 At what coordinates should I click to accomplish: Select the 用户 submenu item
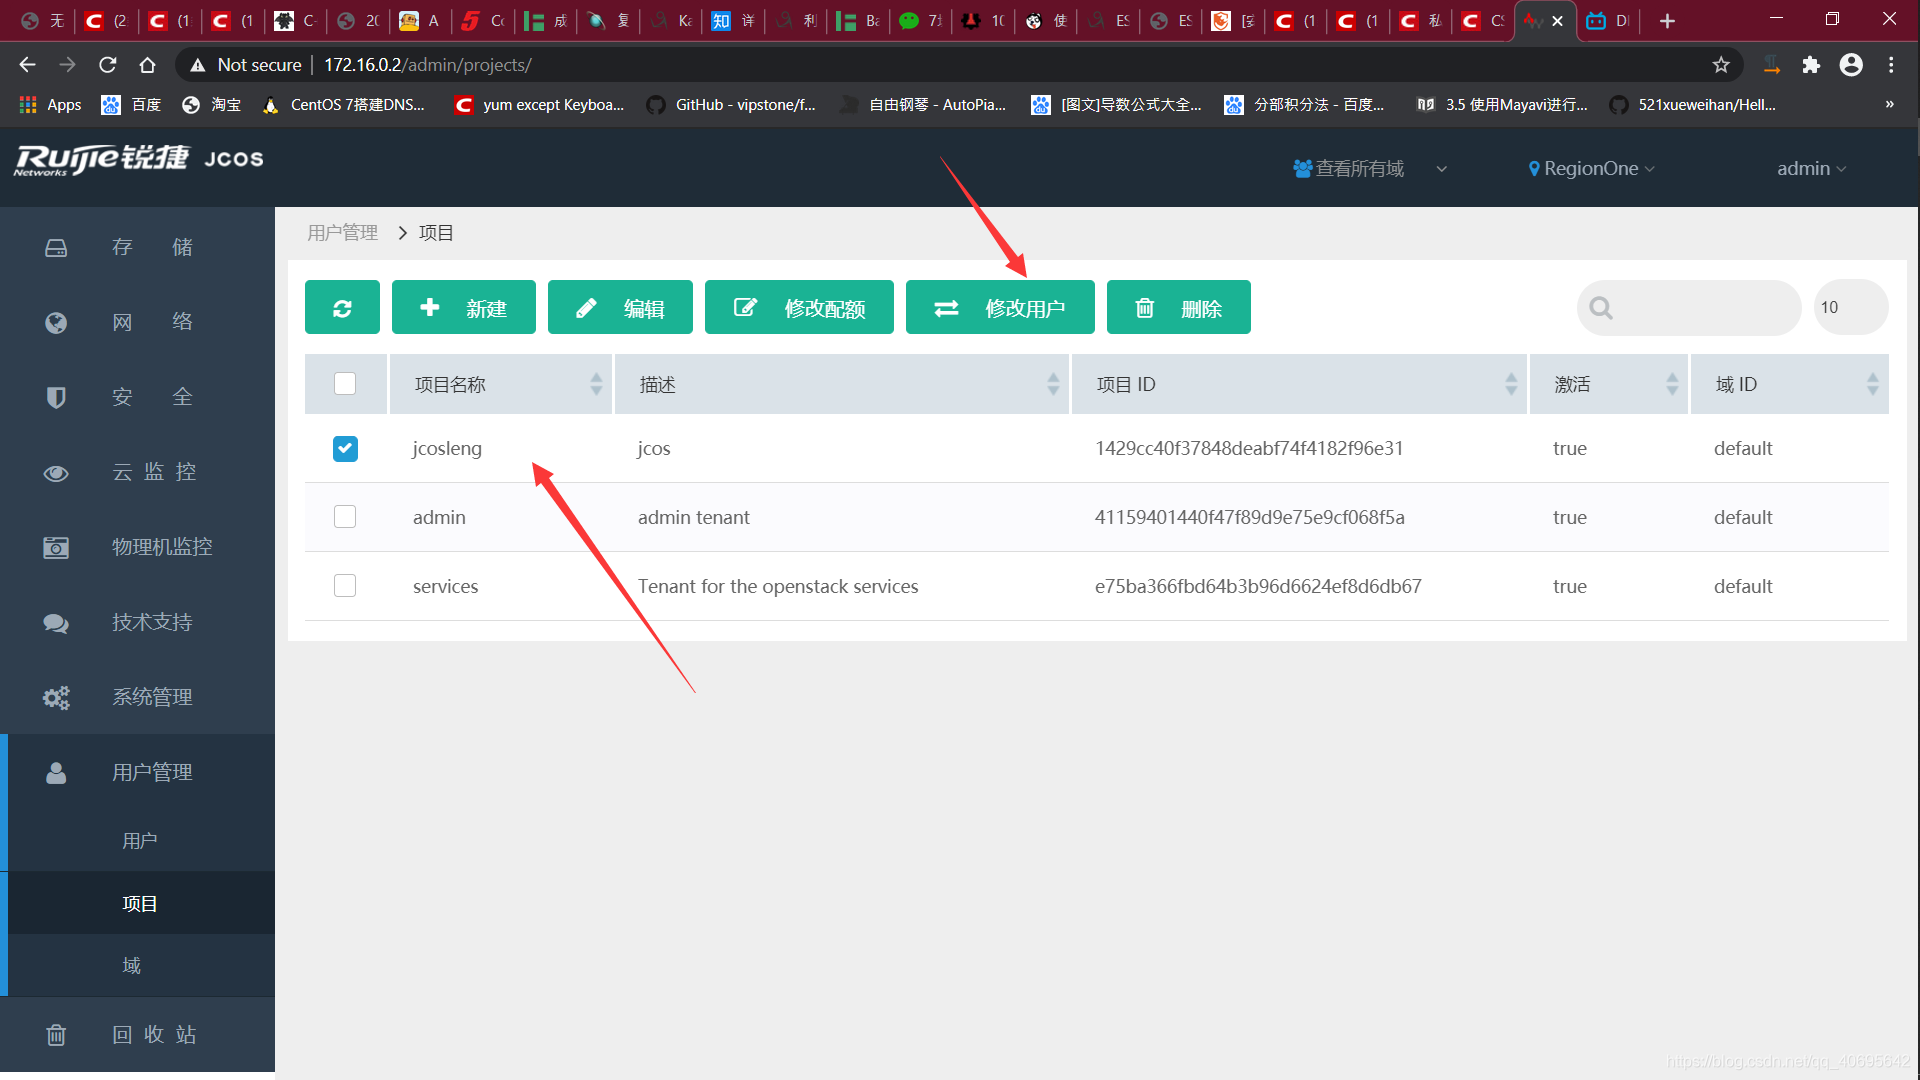tap(140, 841)
